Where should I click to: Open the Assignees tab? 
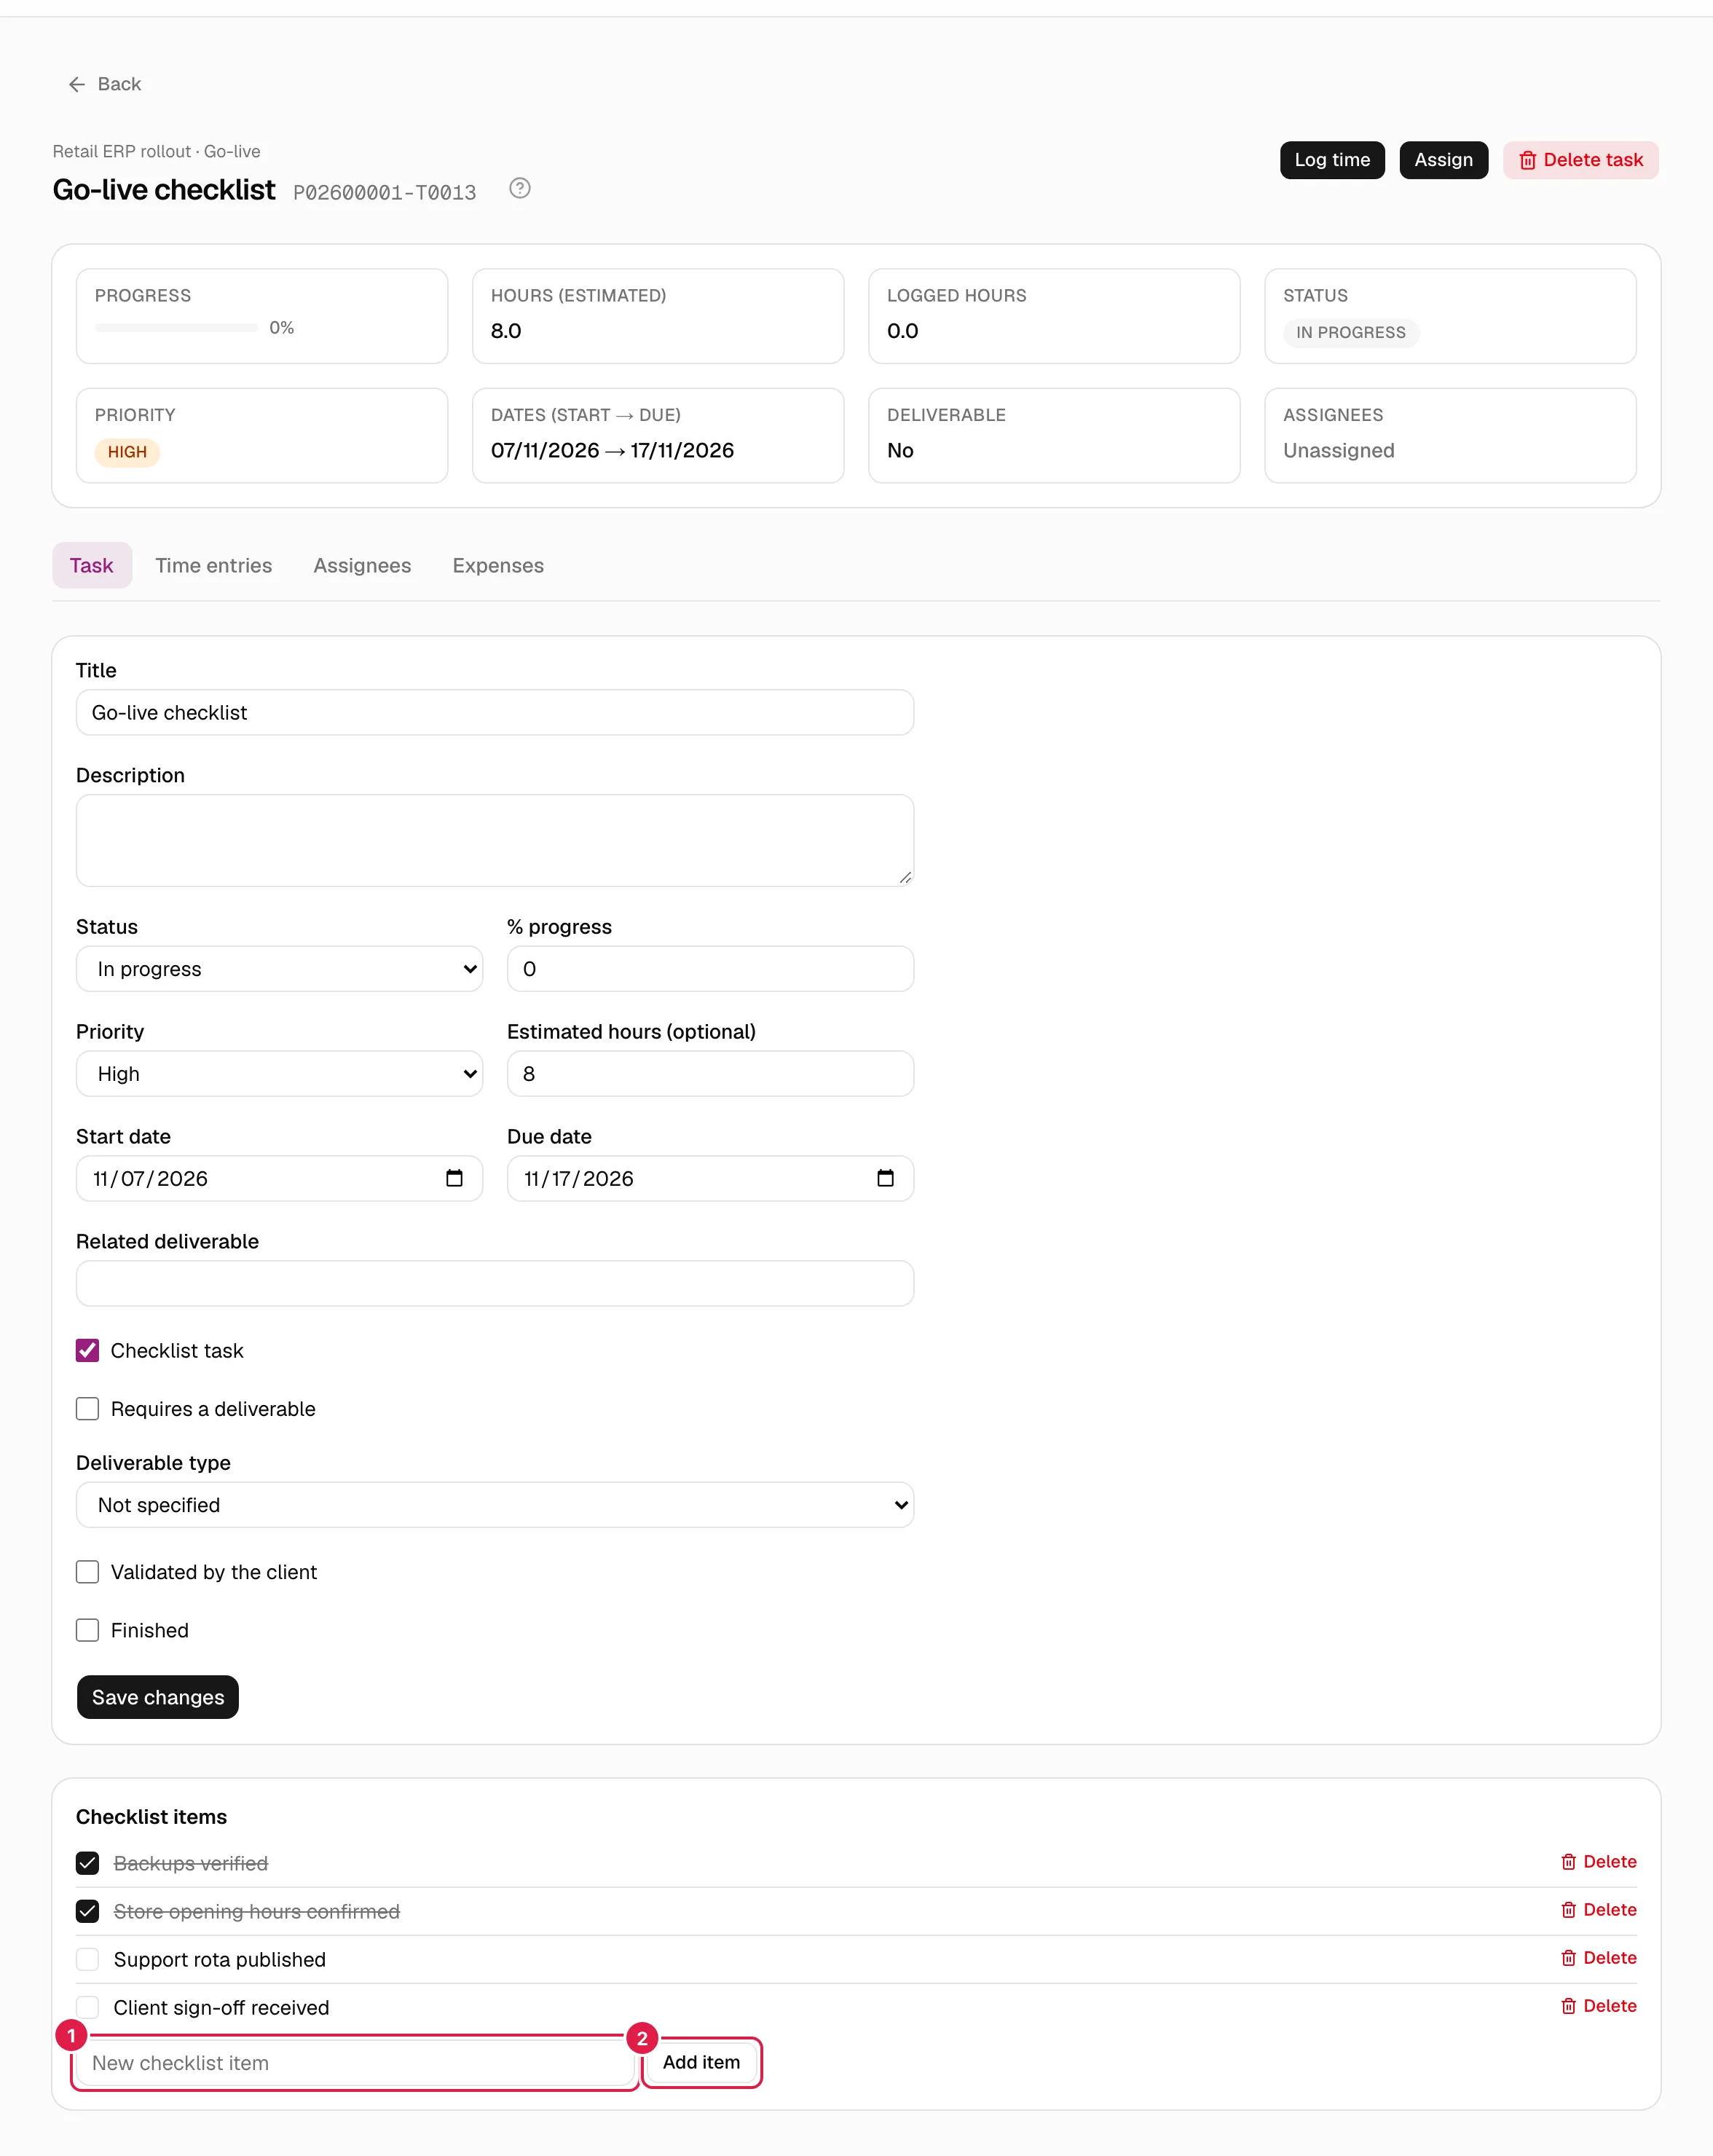pyautogui.click(x=362, y=565)
